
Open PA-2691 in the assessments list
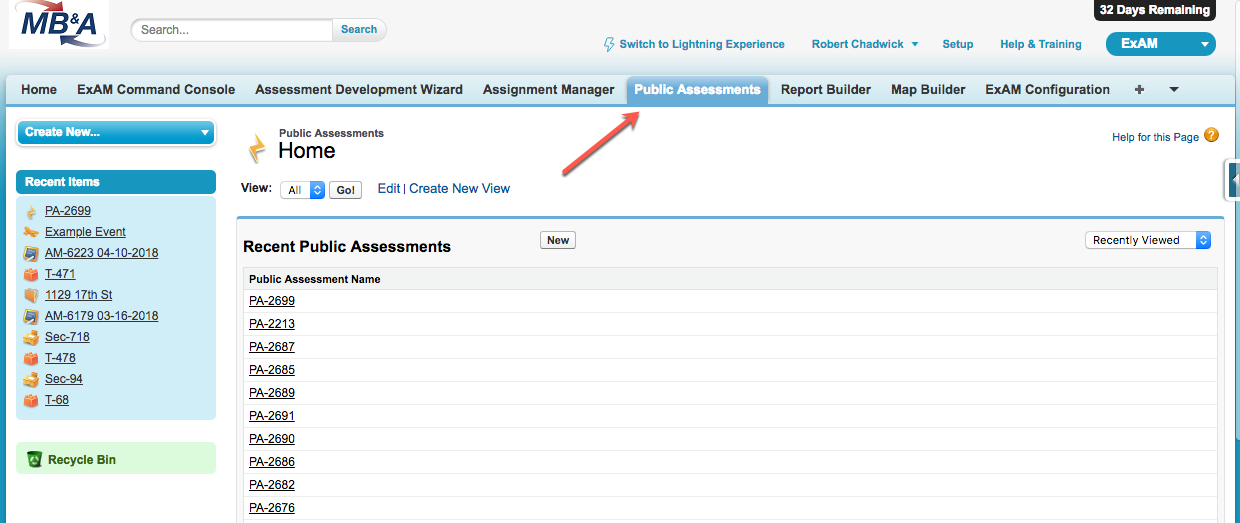click(x=272, y=416)
